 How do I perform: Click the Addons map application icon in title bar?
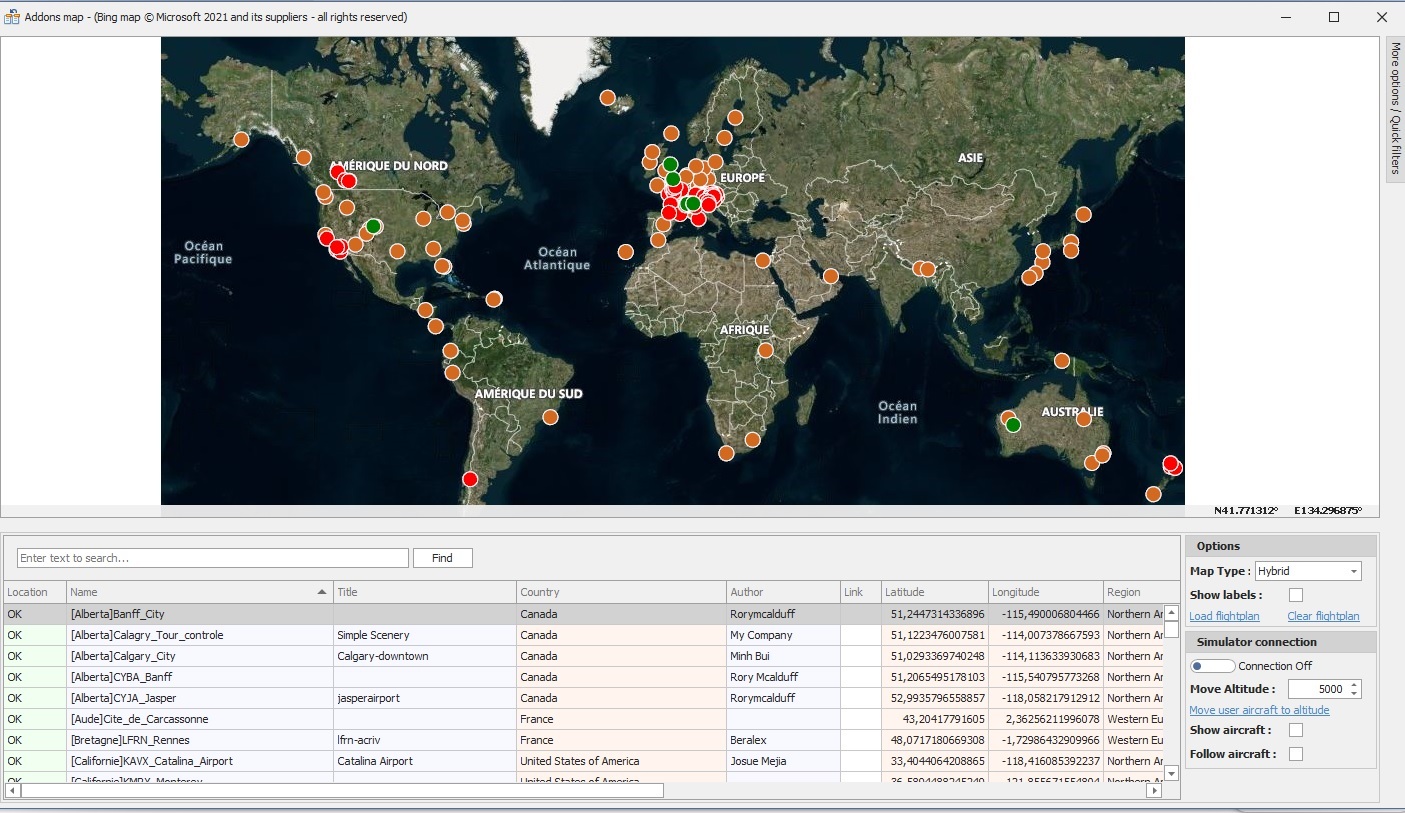(12, 17)
